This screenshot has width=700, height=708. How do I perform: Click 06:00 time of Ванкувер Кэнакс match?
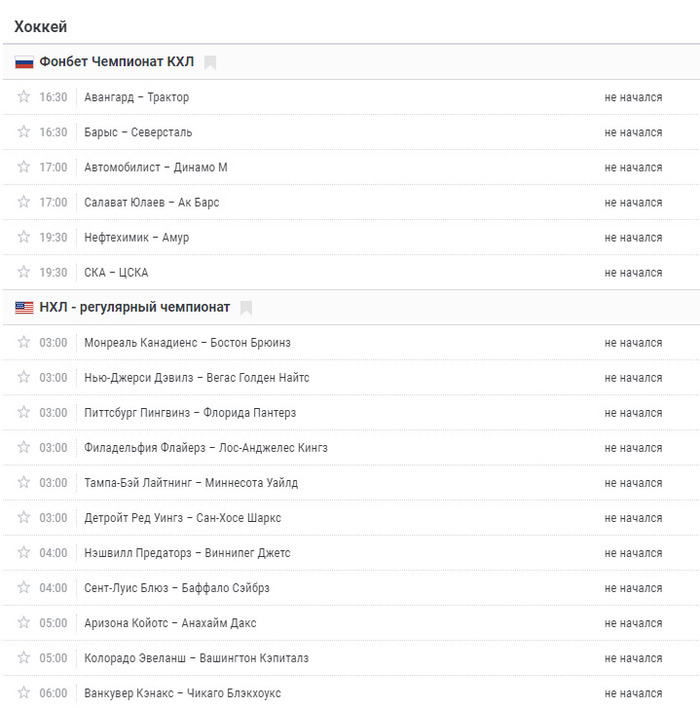pos(53,694)
